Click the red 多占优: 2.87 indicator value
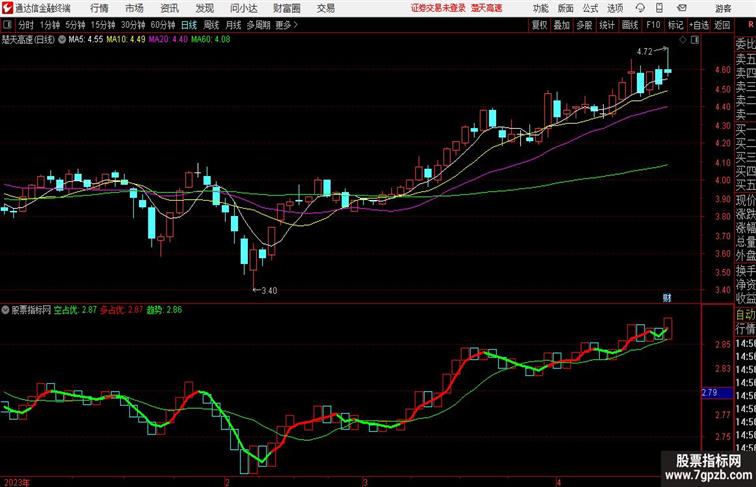Screen dimensions: 756x487 122,310
